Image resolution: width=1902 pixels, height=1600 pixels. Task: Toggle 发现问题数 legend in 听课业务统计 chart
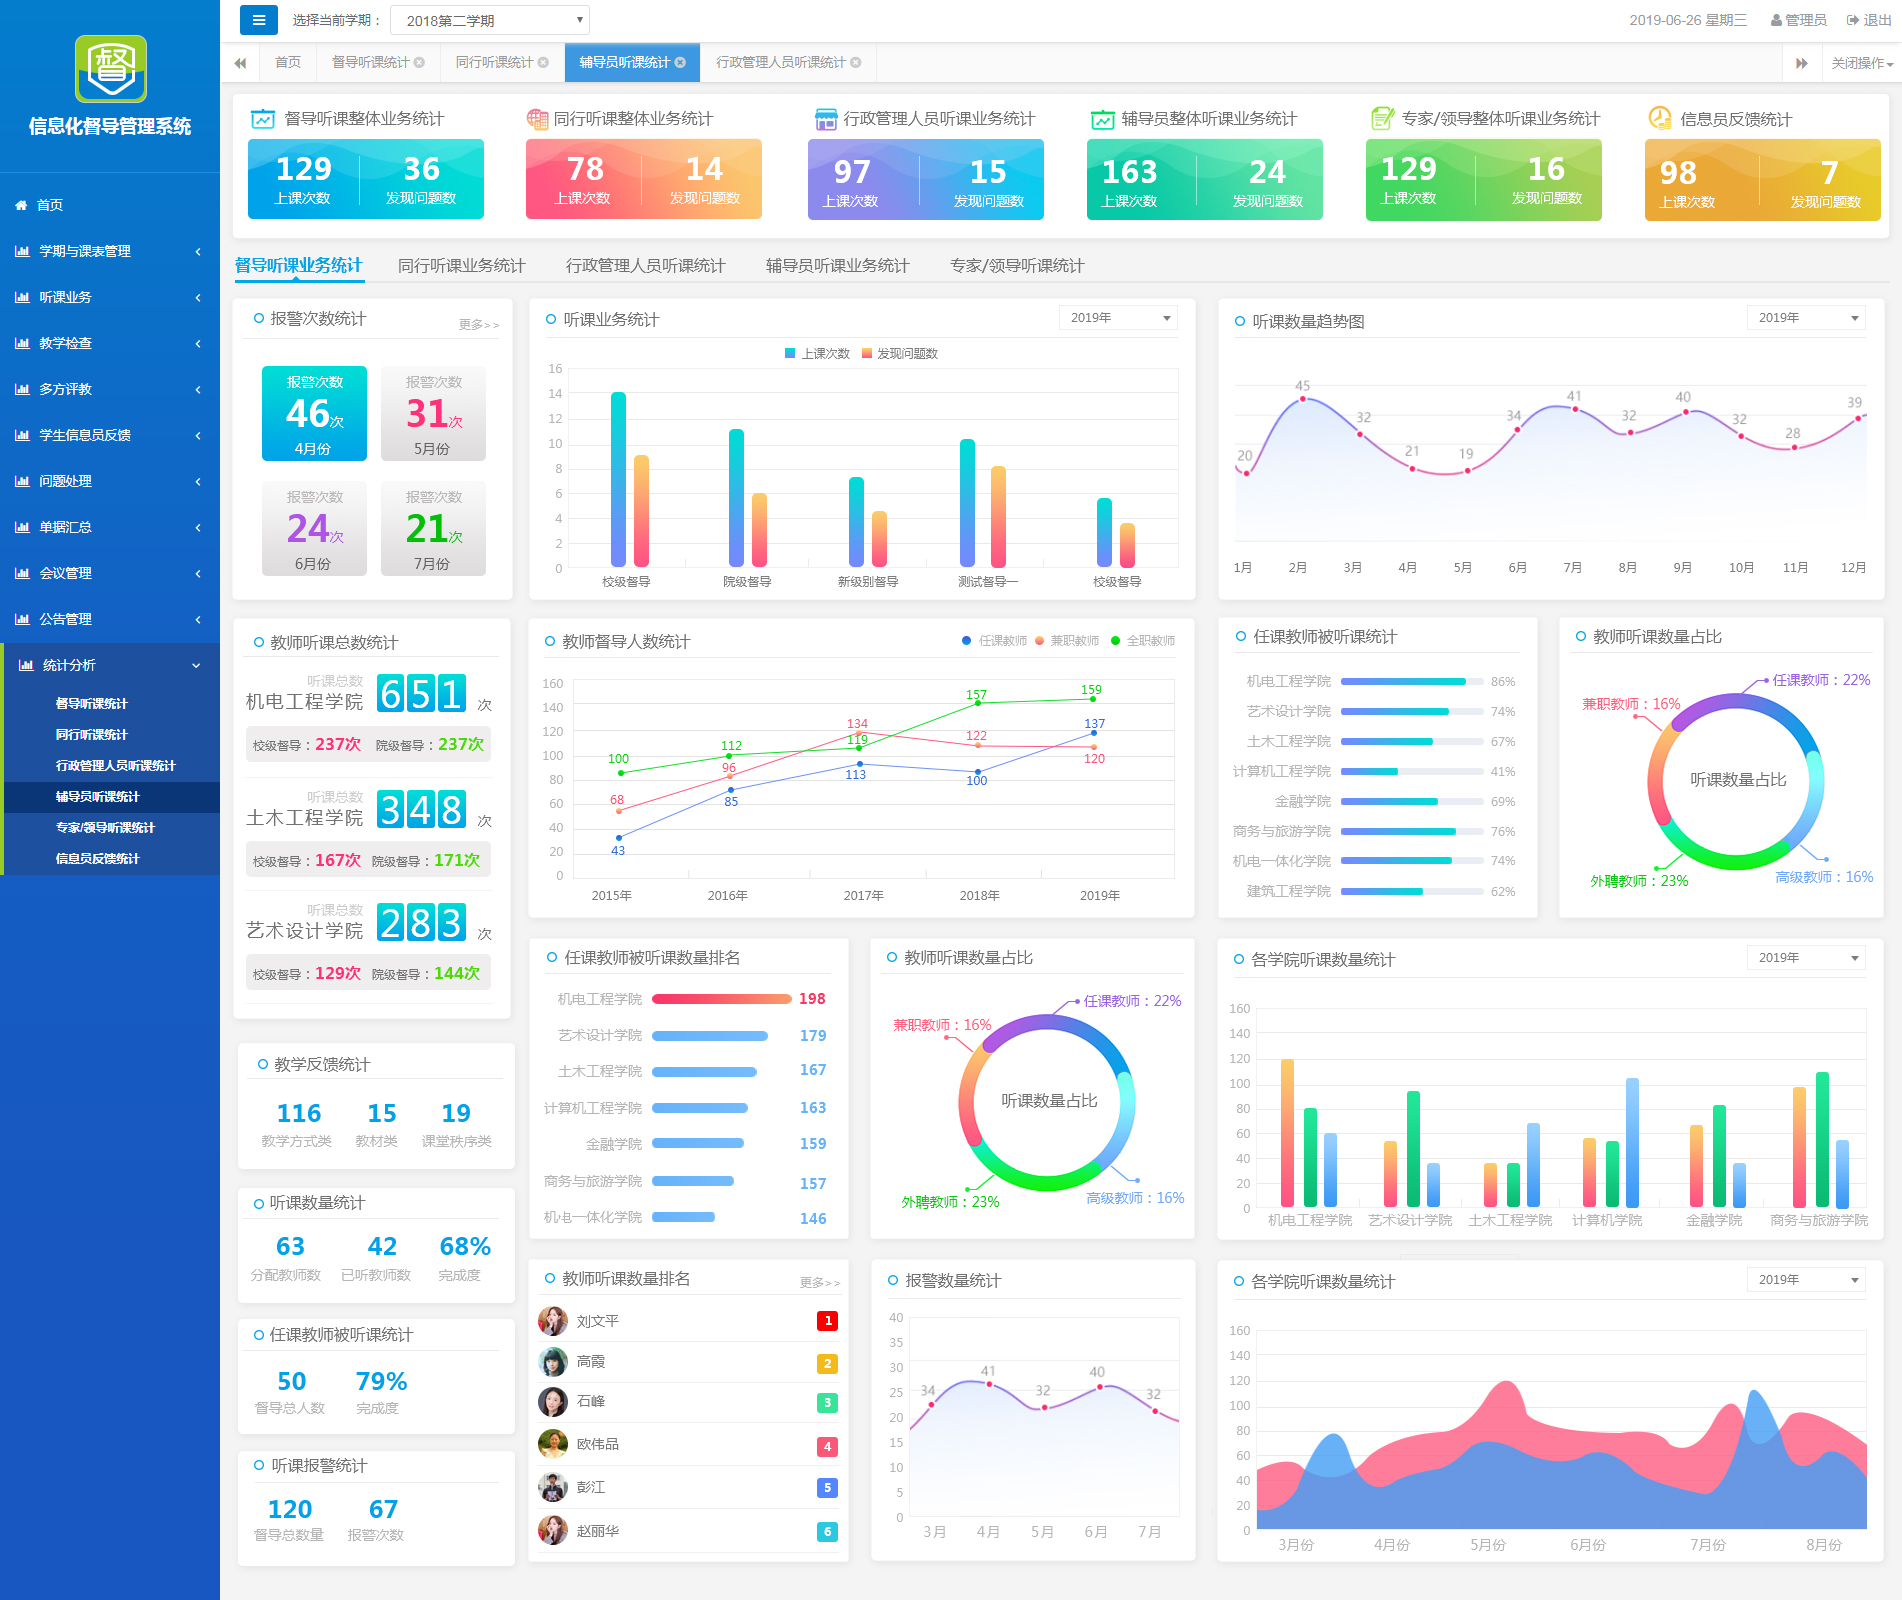tap(900, 353)
